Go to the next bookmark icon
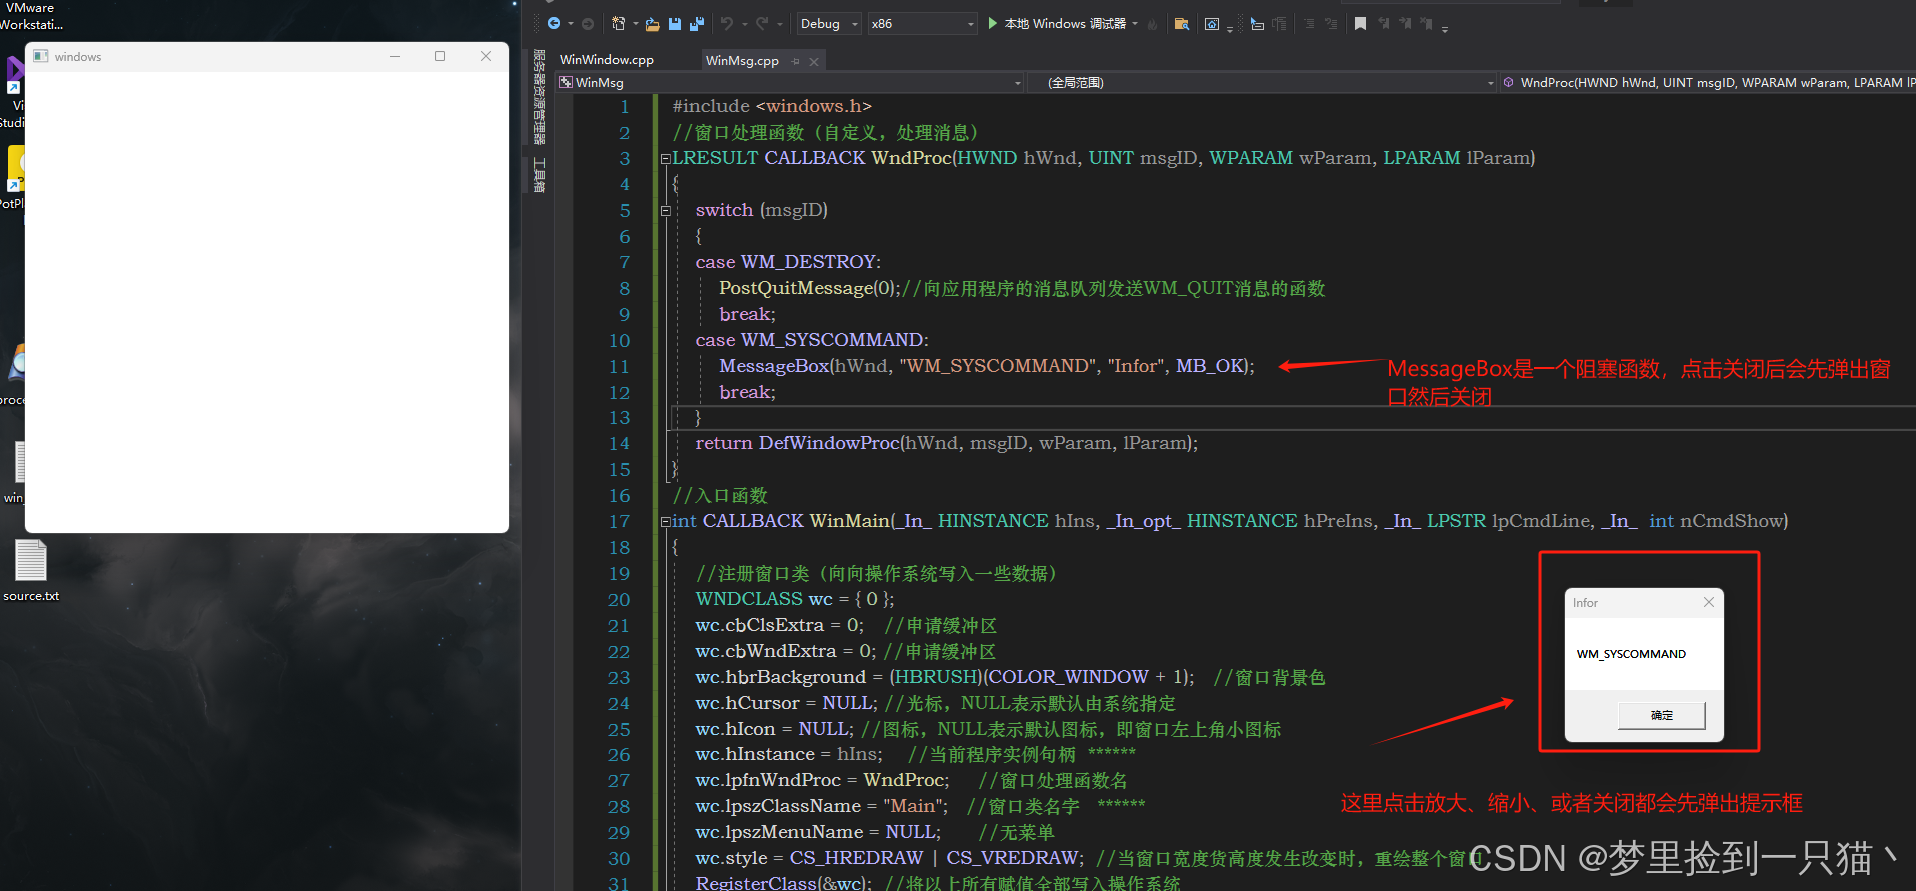 click(1405, 23)
